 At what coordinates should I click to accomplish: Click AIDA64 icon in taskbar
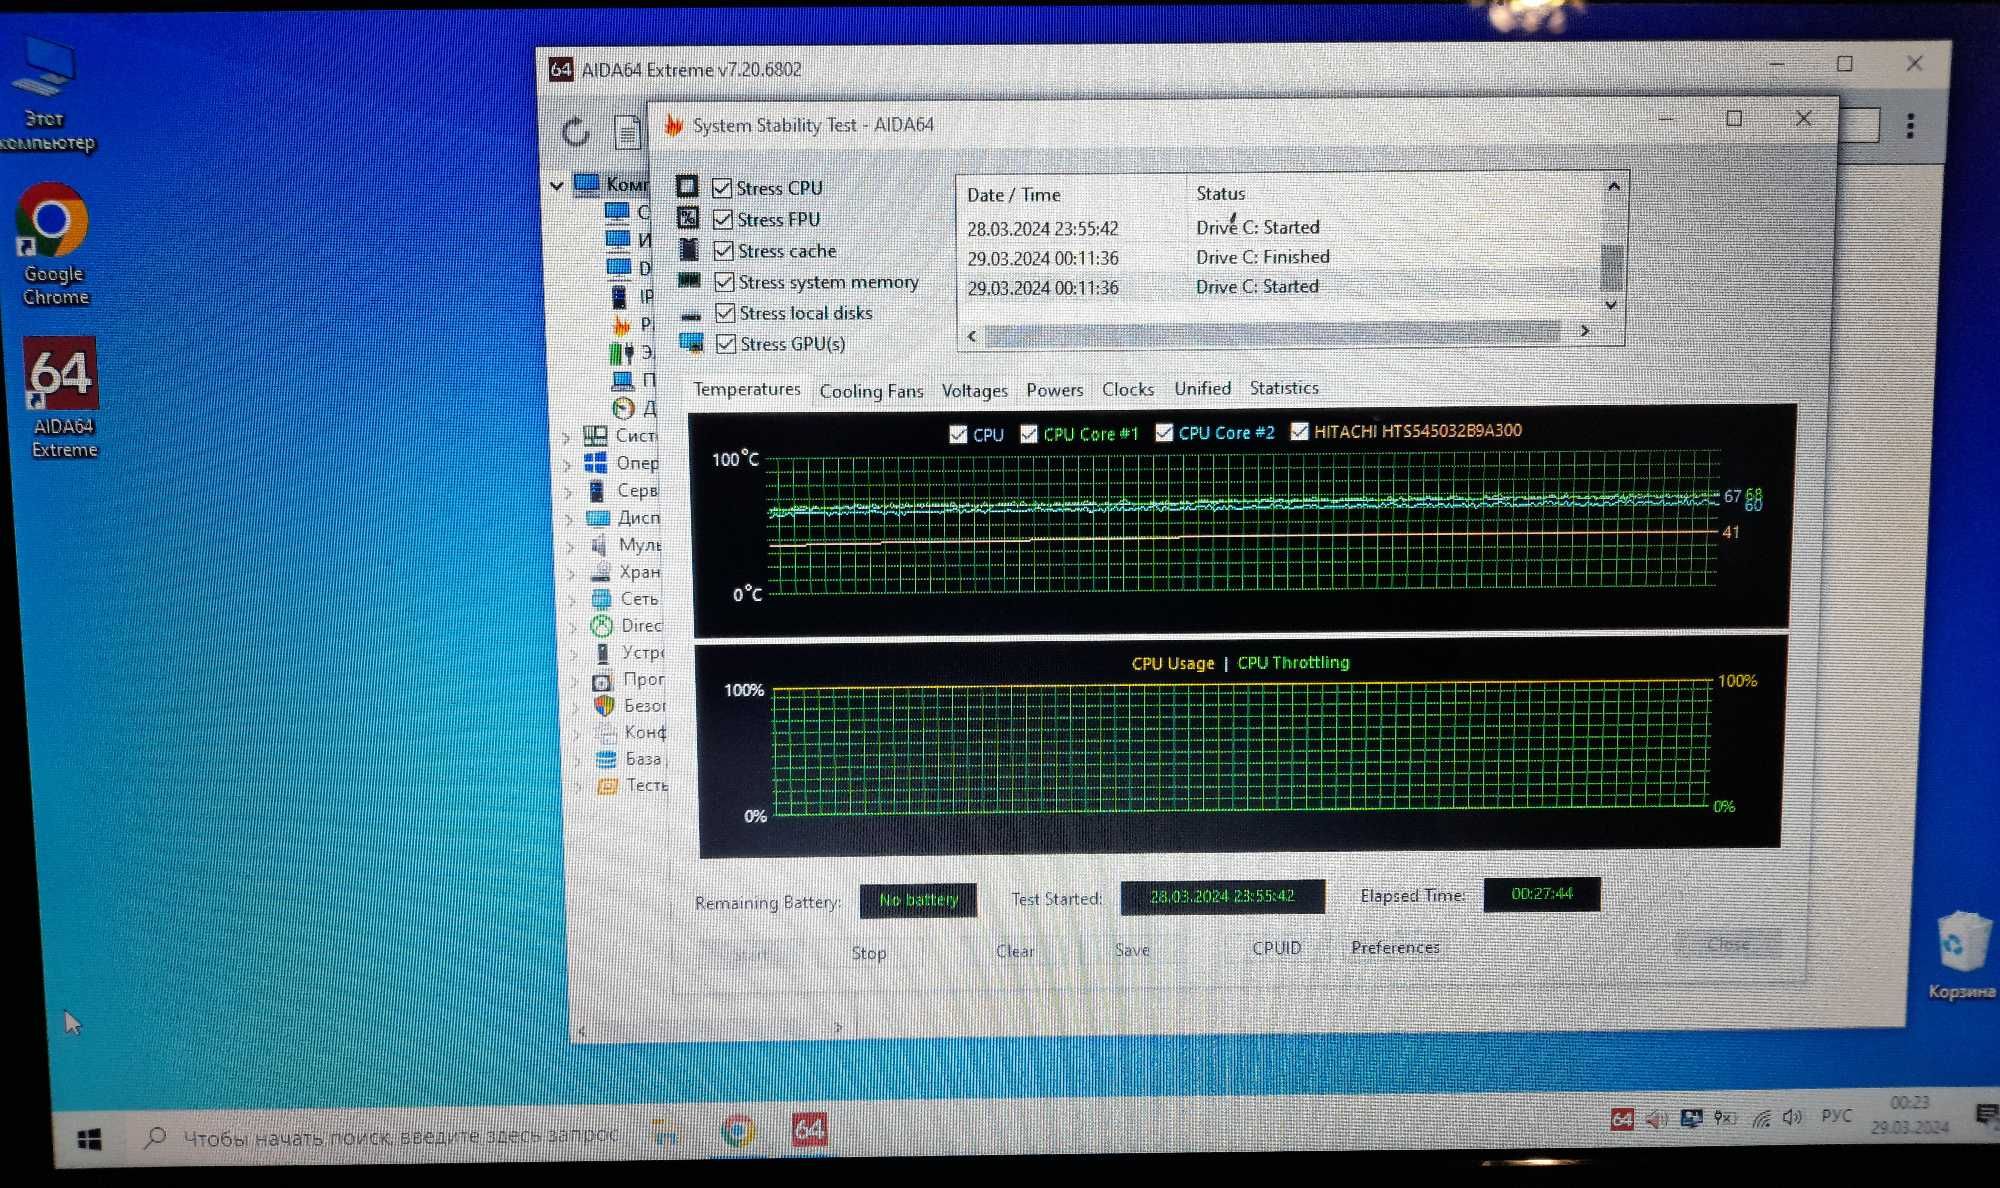809,1130
